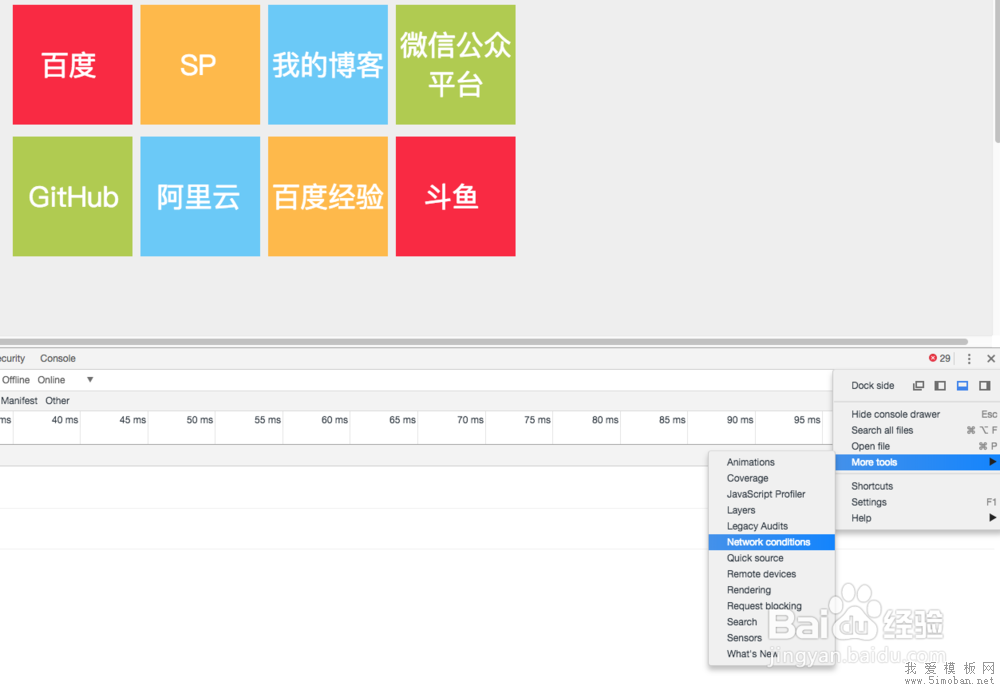
Task: Click the 70 ms timeline label
Action: (x=470, y=420)
